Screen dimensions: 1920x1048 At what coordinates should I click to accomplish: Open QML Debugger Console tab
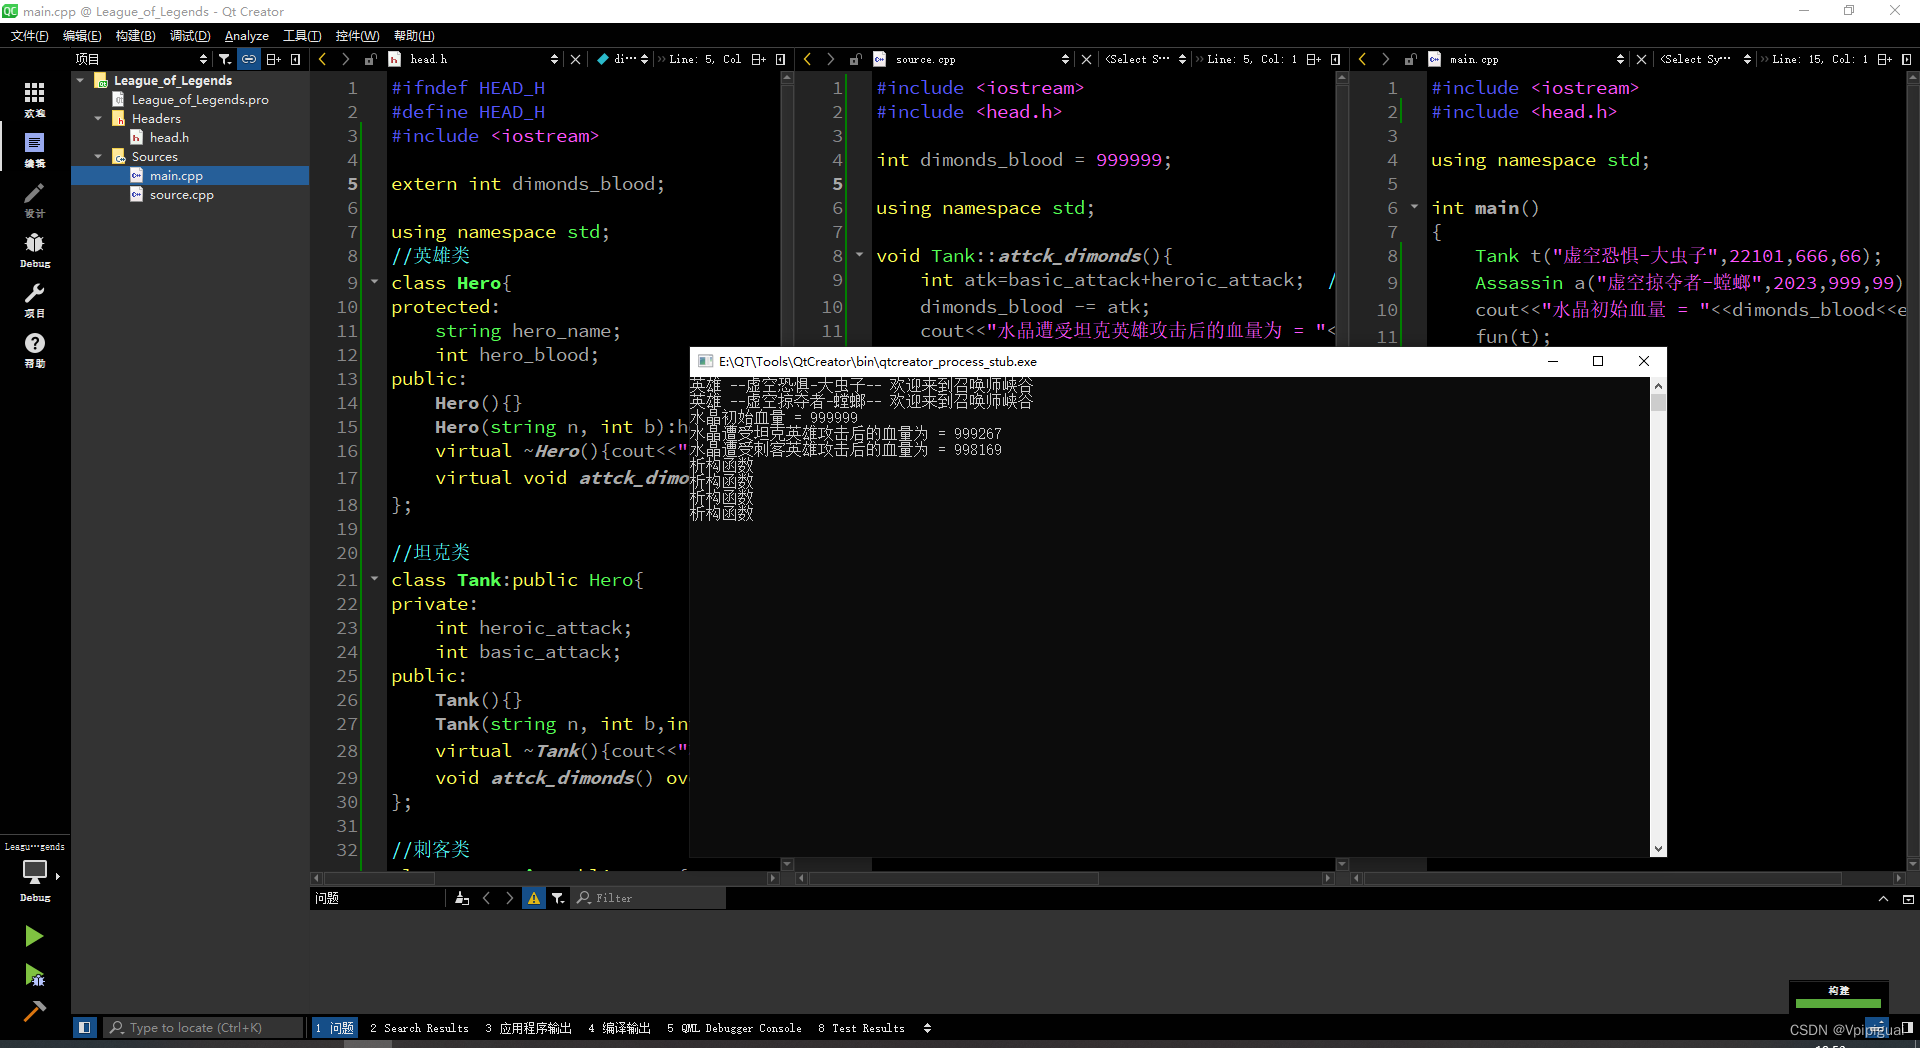pyautogui.click(x=734, y=1028)
